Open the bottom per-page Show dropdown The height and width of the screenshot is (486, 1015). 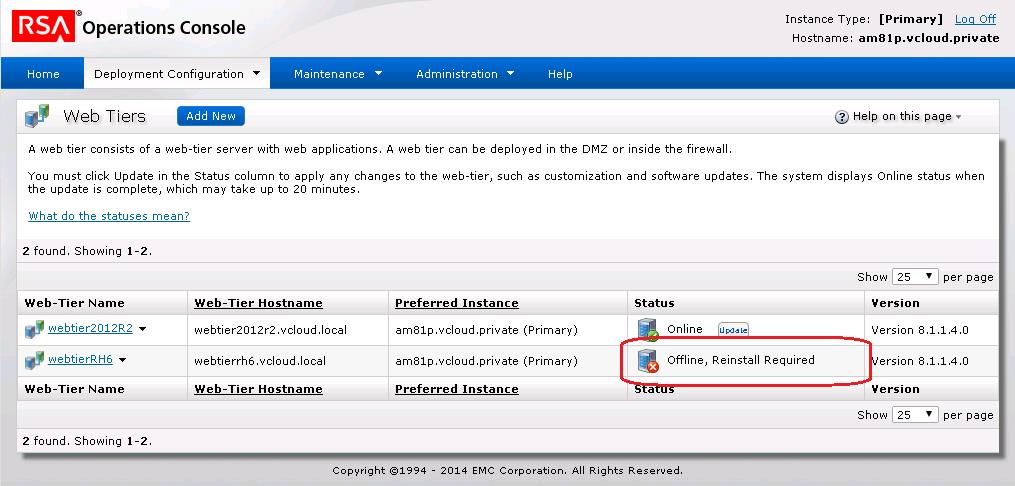click(x=915, y=414)
